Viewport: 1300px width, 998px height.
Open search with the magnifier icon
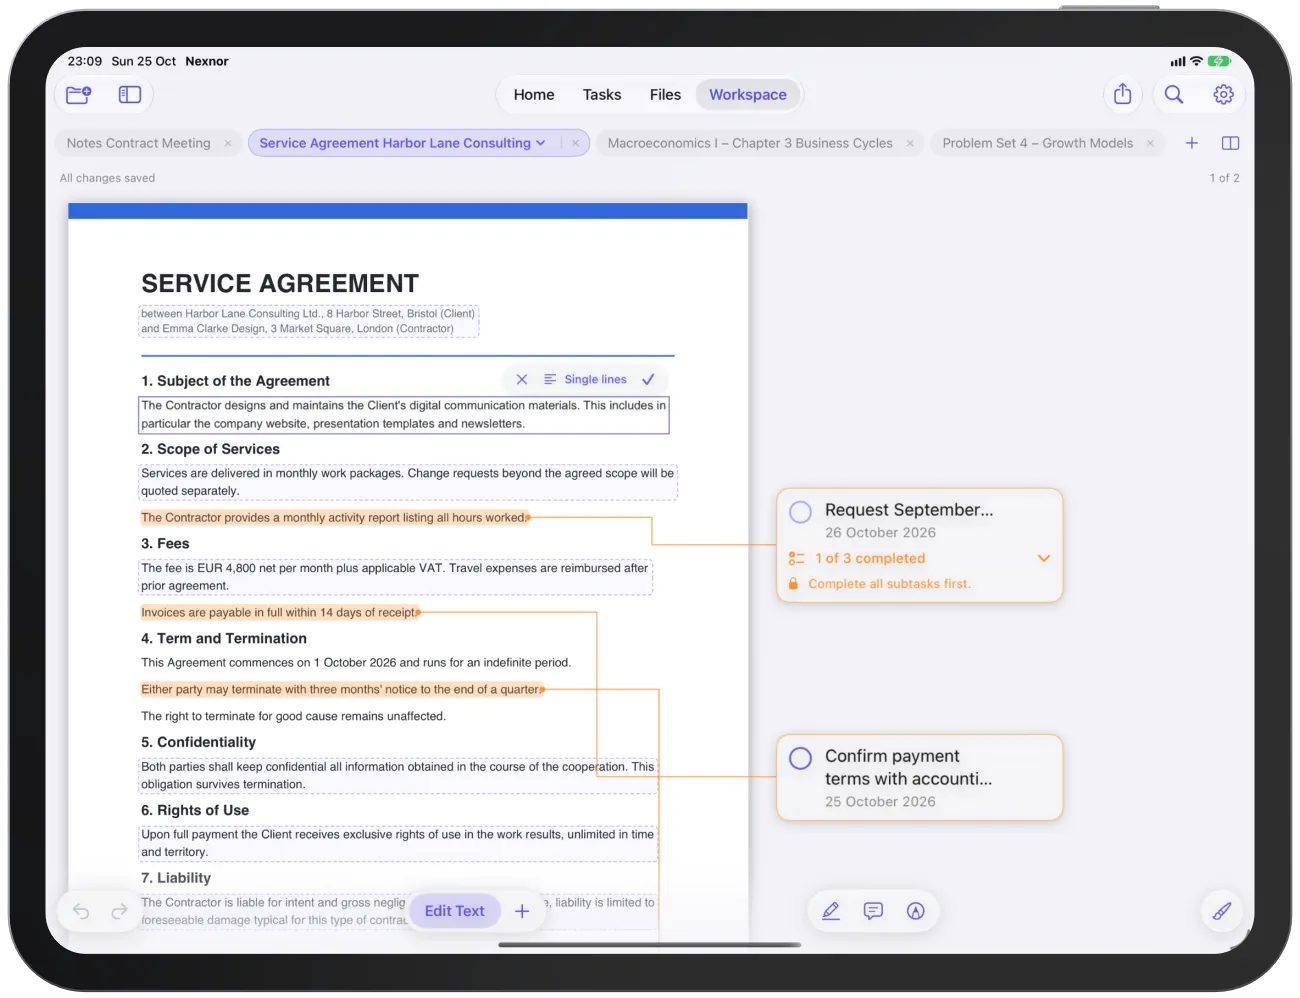[1174, 94]
